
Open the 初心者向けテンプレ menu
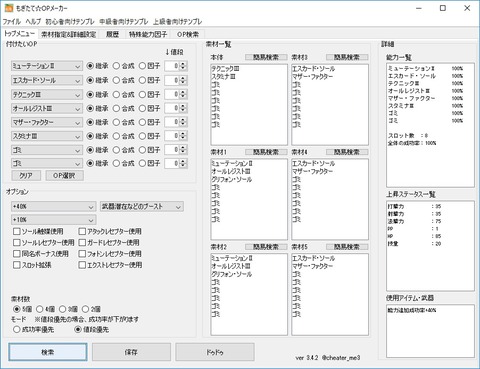click(70, 22)
